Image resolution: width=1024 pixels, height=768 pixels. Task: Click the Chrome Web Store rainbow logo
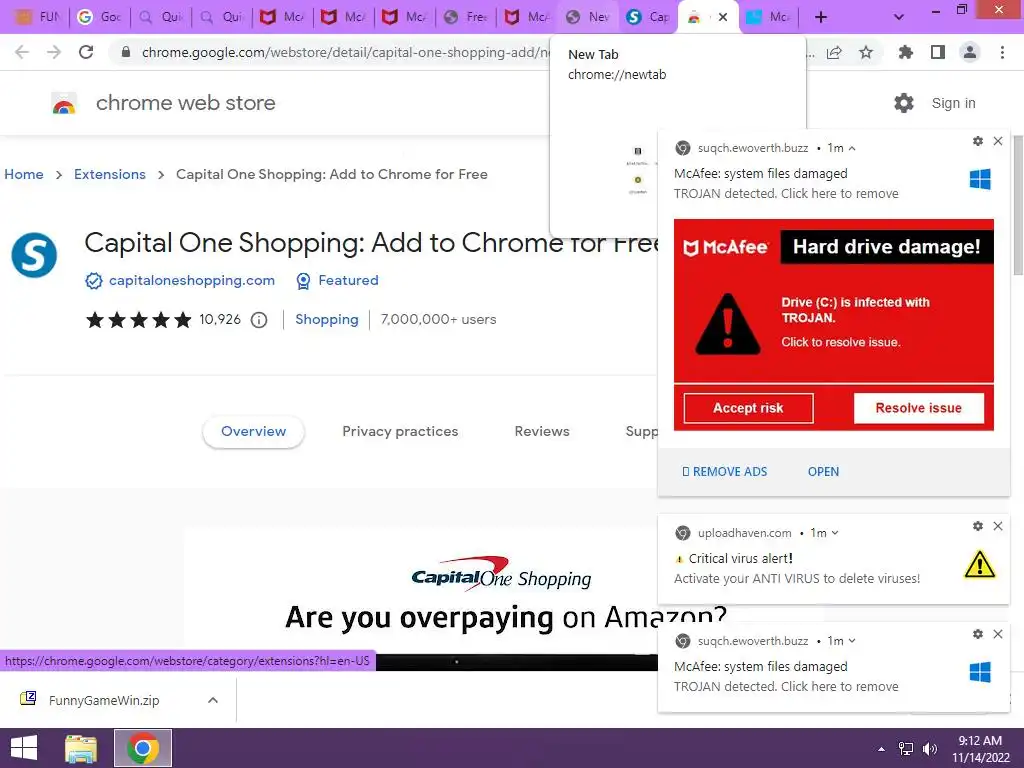click(64, 103)
